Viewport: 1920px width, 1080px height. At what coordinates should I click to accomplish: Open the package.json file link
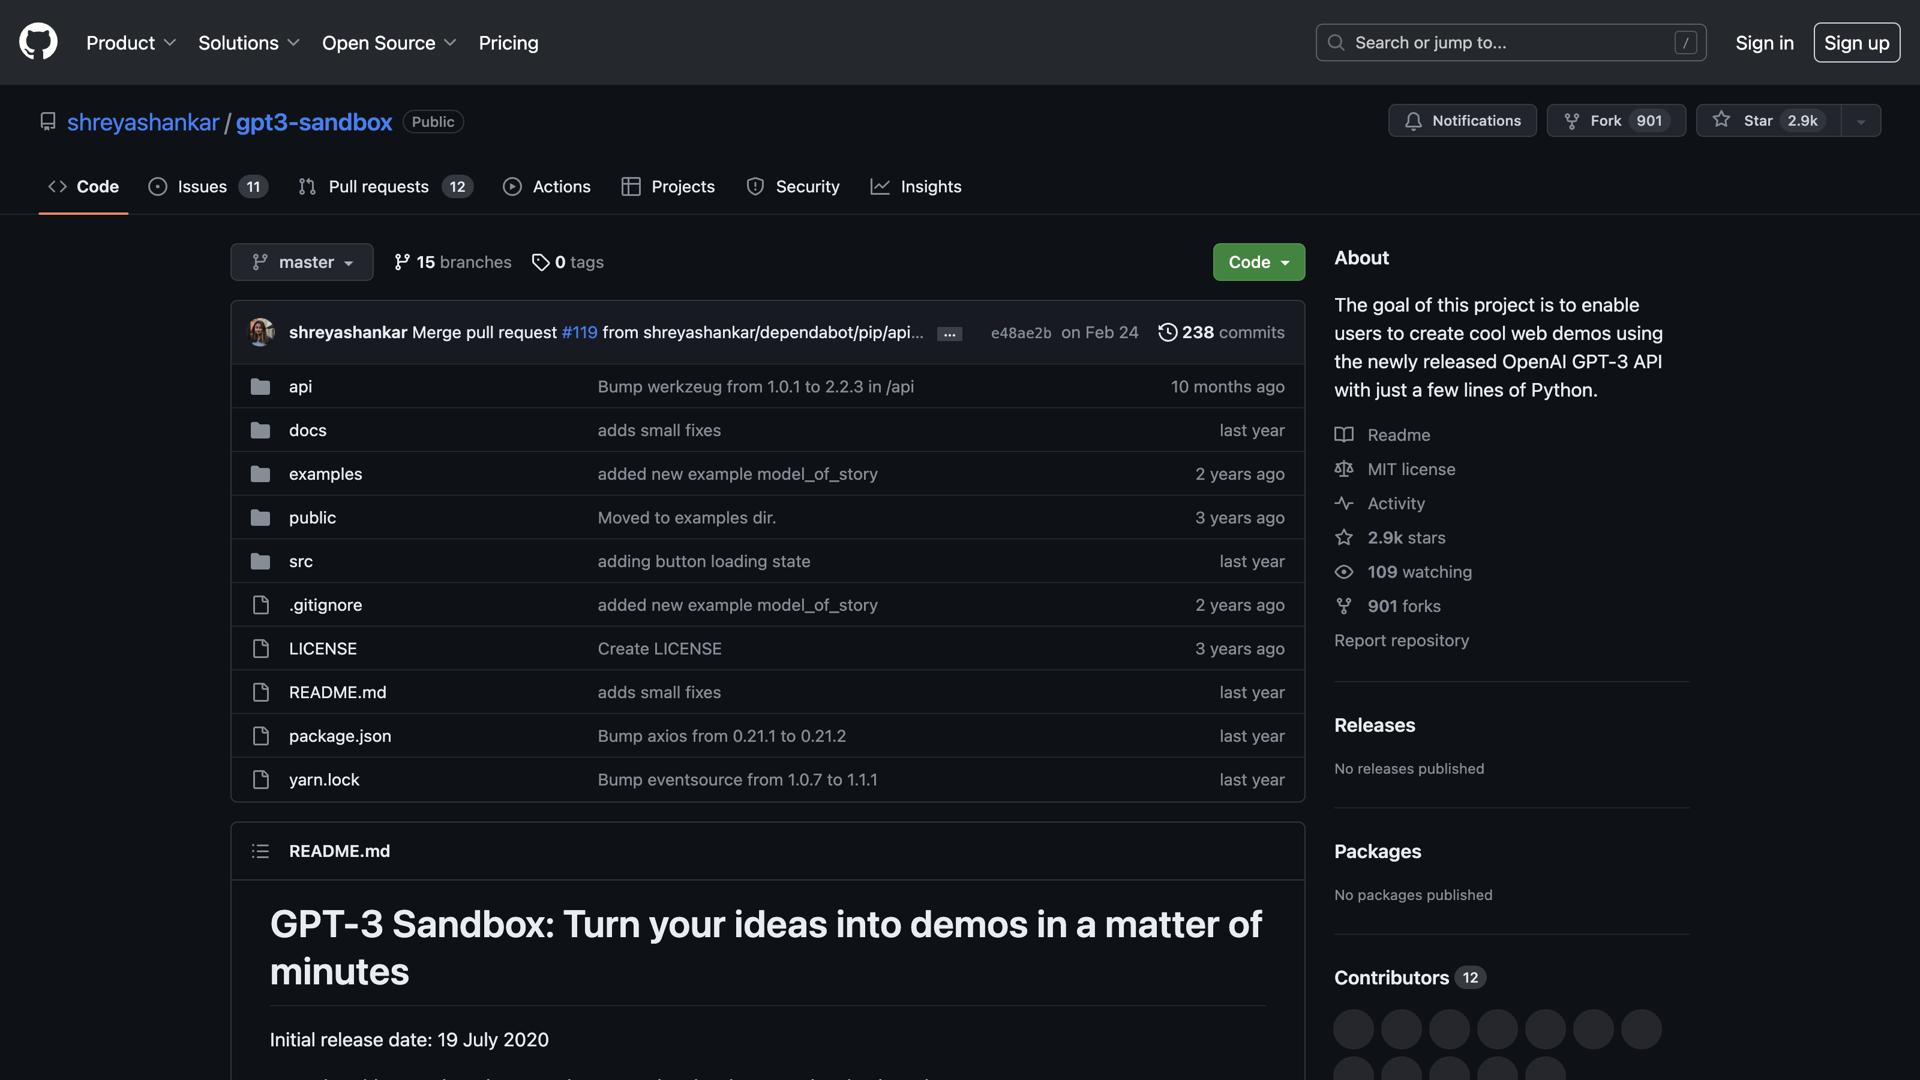click(x=340, y=736)
